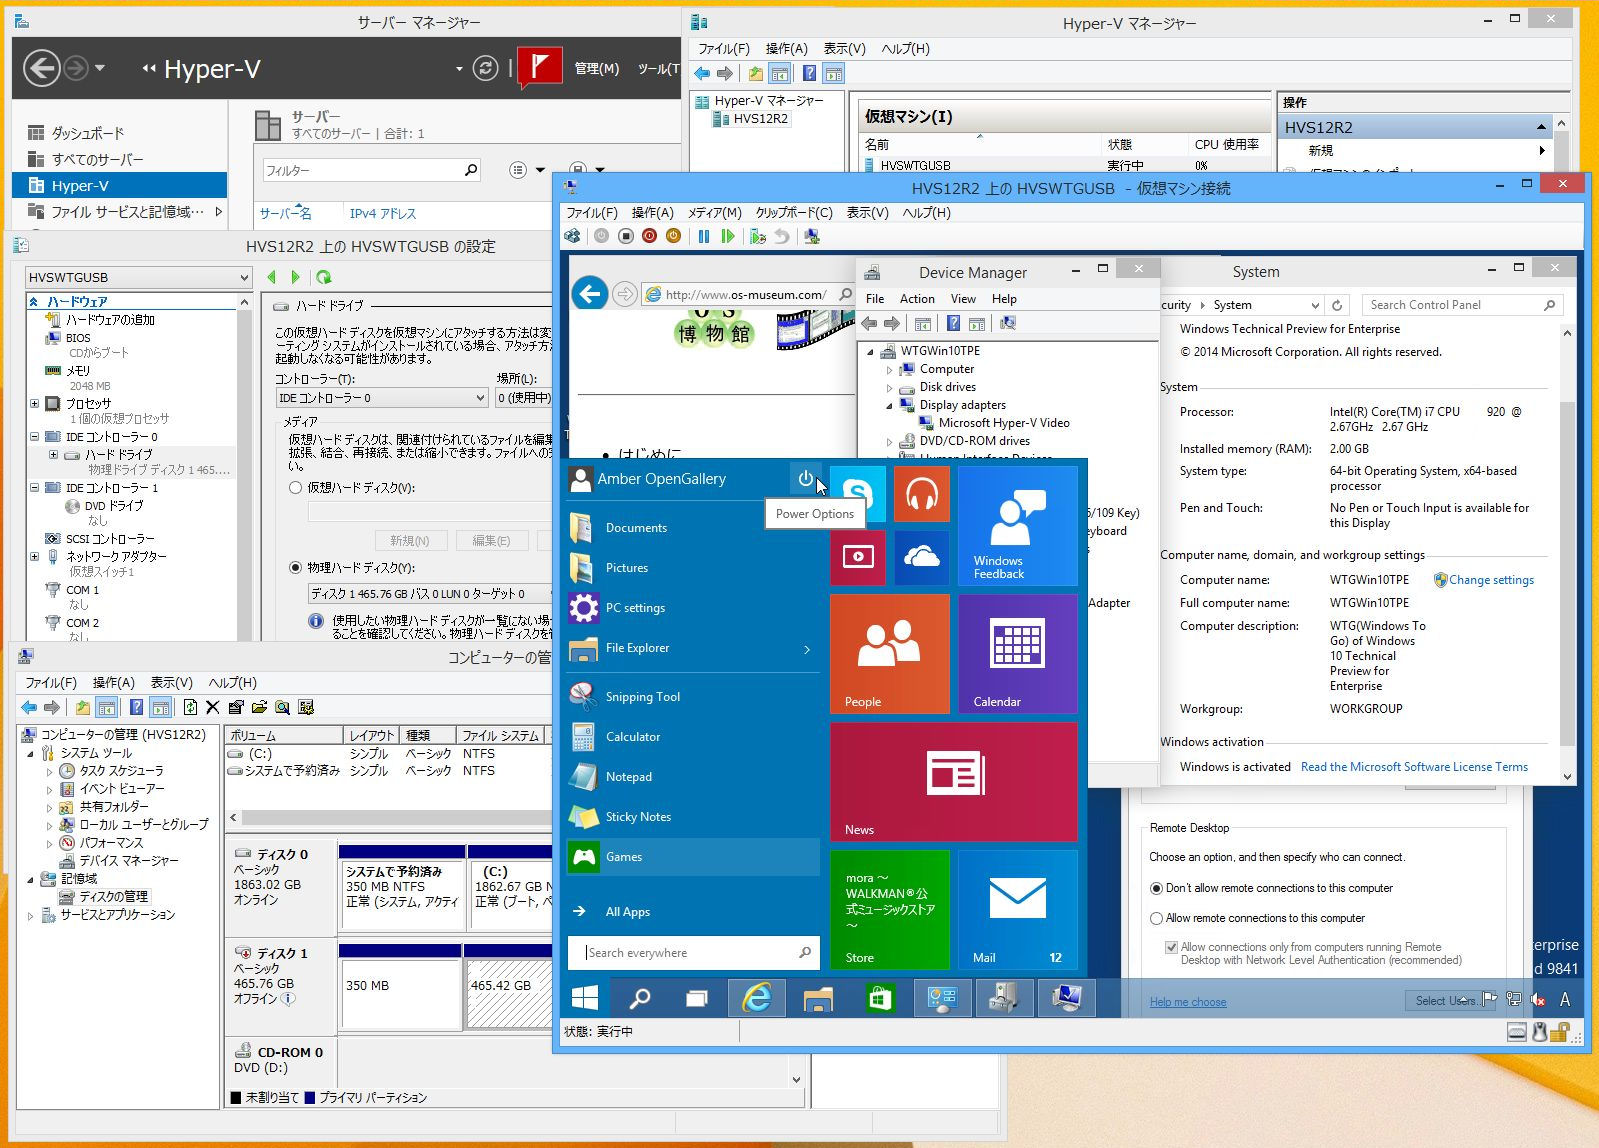Screen dimensions: 1599x1148
Task: Click the orange Save VM state icon
Action: (x=673, y=236)
